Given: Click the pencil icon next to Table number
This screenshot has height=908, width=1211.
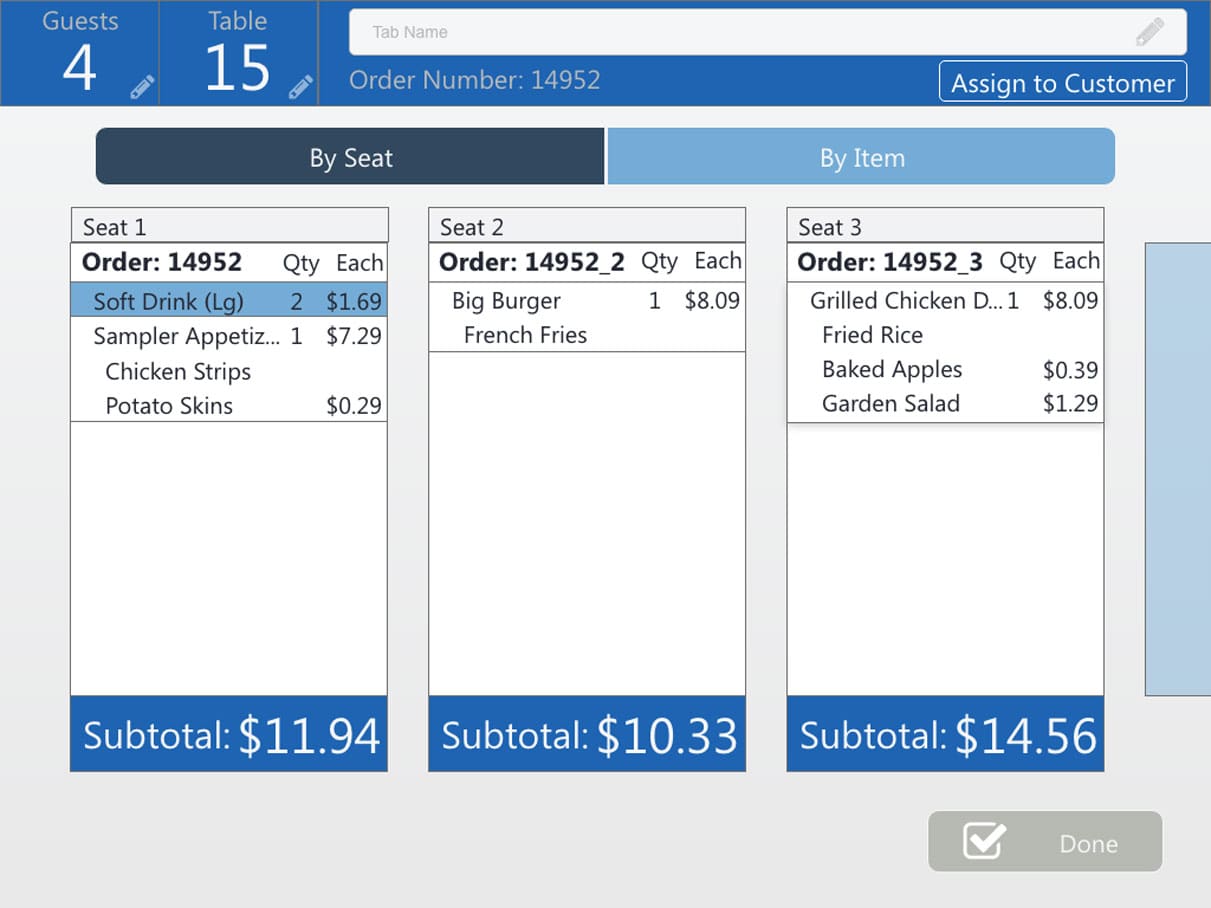Looking at the screenshot, I should coord(300,87).
